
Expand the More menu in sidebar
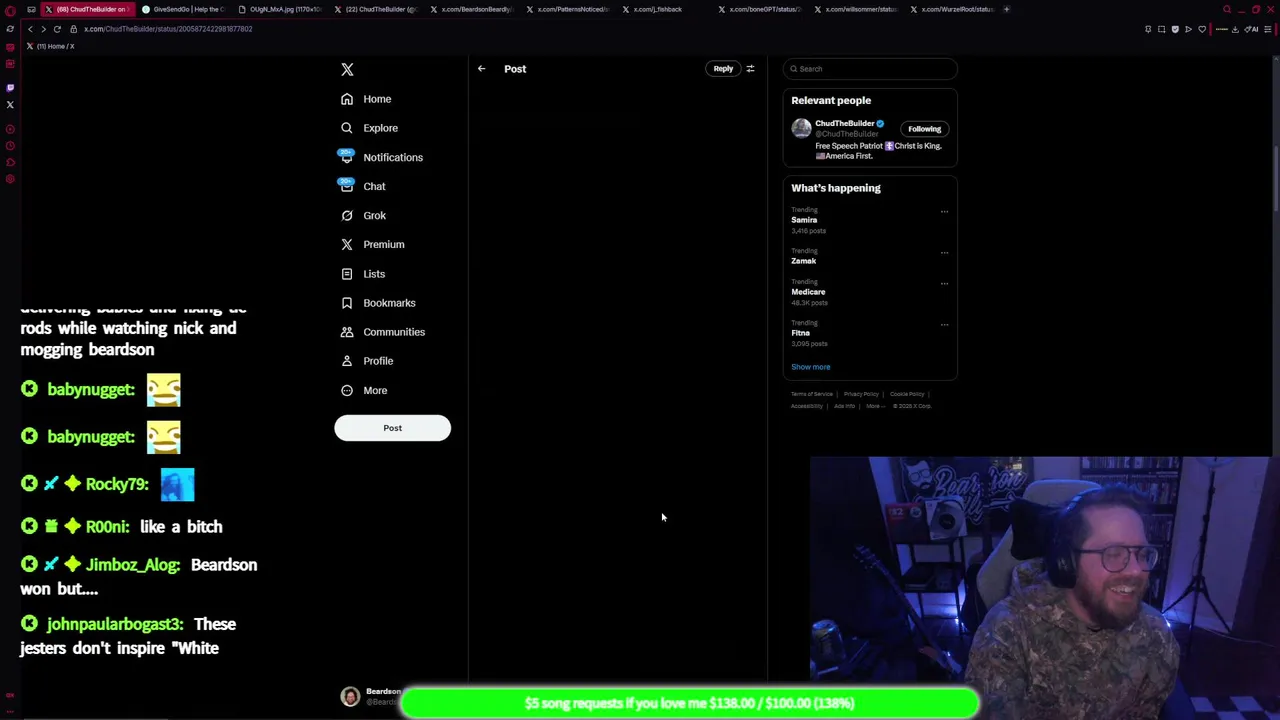[x=364, y=390]
